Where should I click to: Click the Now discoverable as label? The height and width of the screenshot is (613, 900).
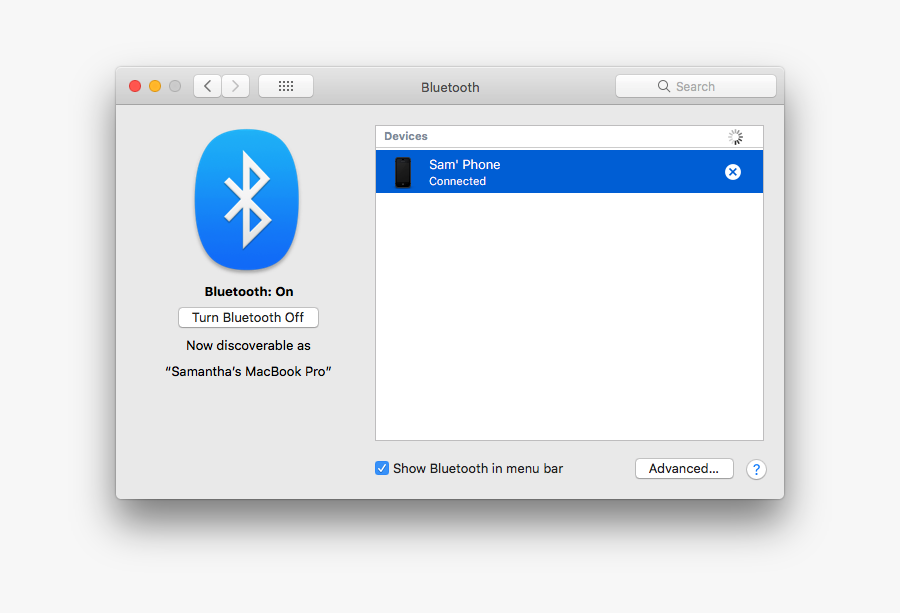coord(248,345)
